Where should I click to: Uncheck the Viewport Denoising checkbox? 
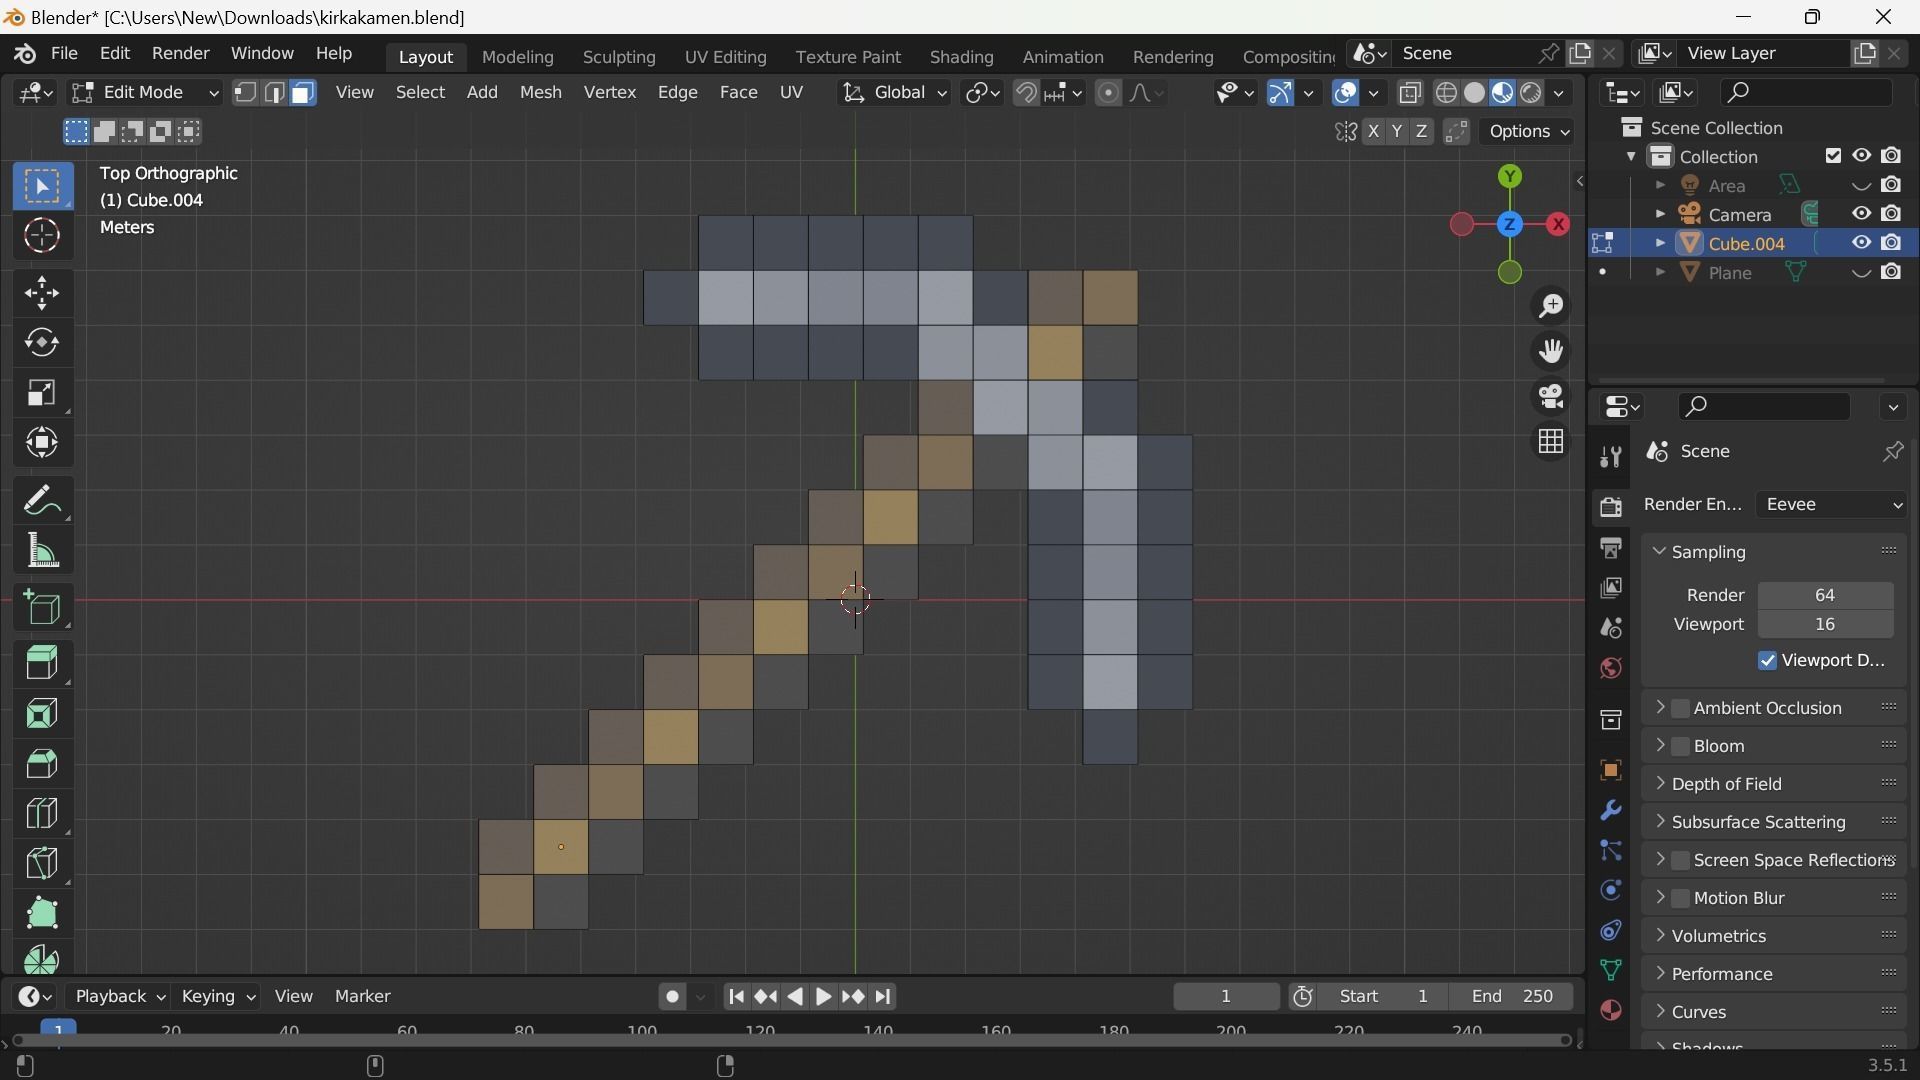pos(1767,661)
